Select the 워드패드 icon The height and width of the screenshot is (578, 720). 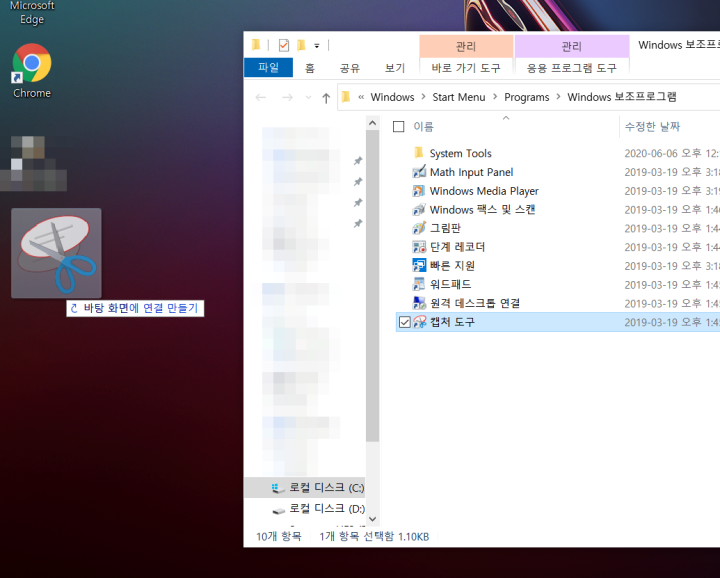pyautogui.click(x=419, y=284)
